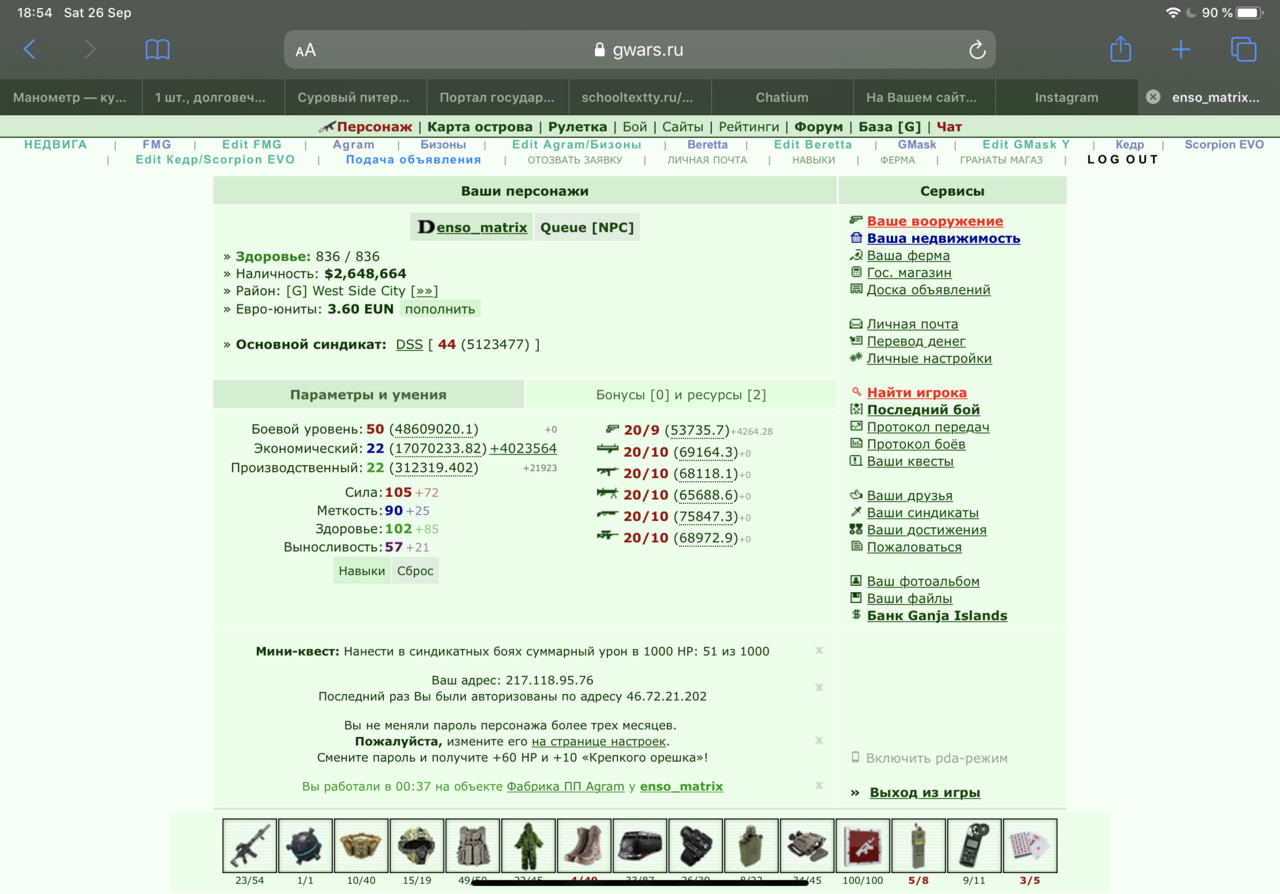The image size is (1280, 894).
Task: Open Карта острова menu item
Action: click(x=480, y=127)
